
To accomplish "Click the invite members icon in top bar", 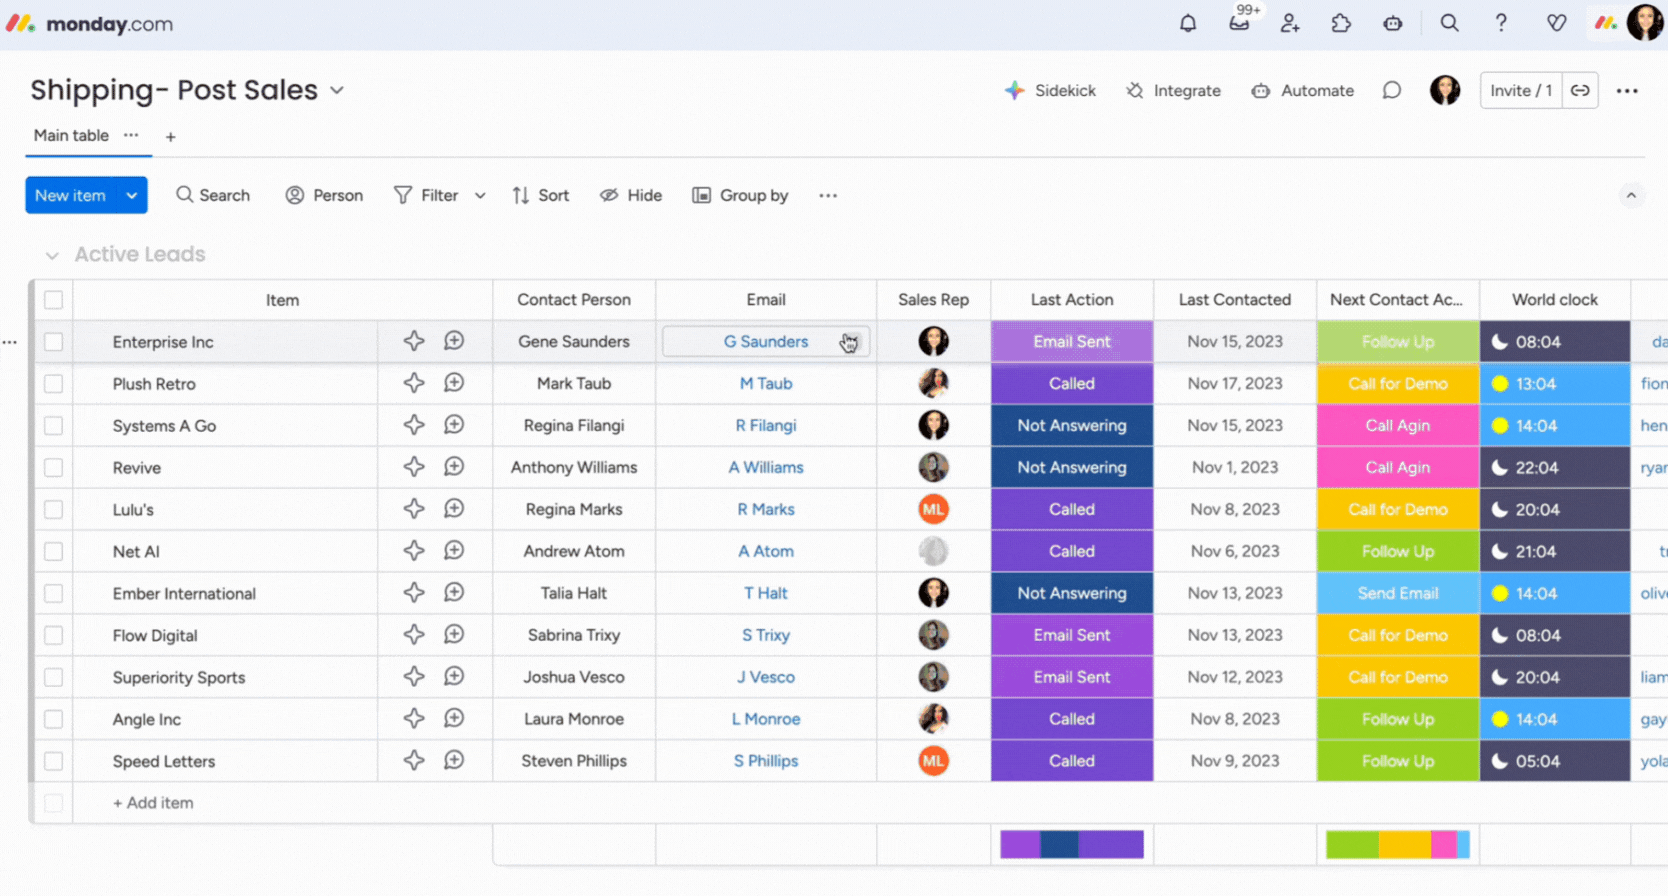I will 1290,23.
